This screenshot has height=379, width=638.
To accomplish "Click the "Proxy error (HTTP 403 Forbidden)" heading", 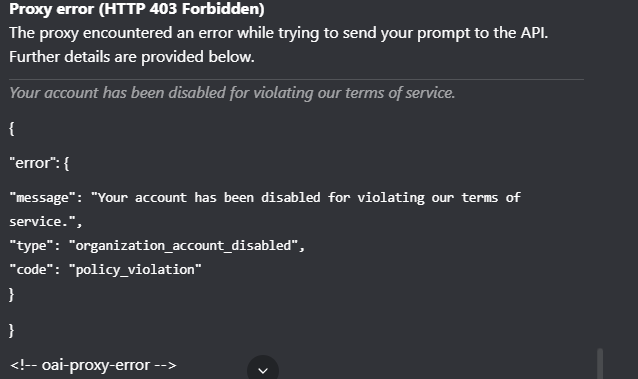I will [137, 9].
